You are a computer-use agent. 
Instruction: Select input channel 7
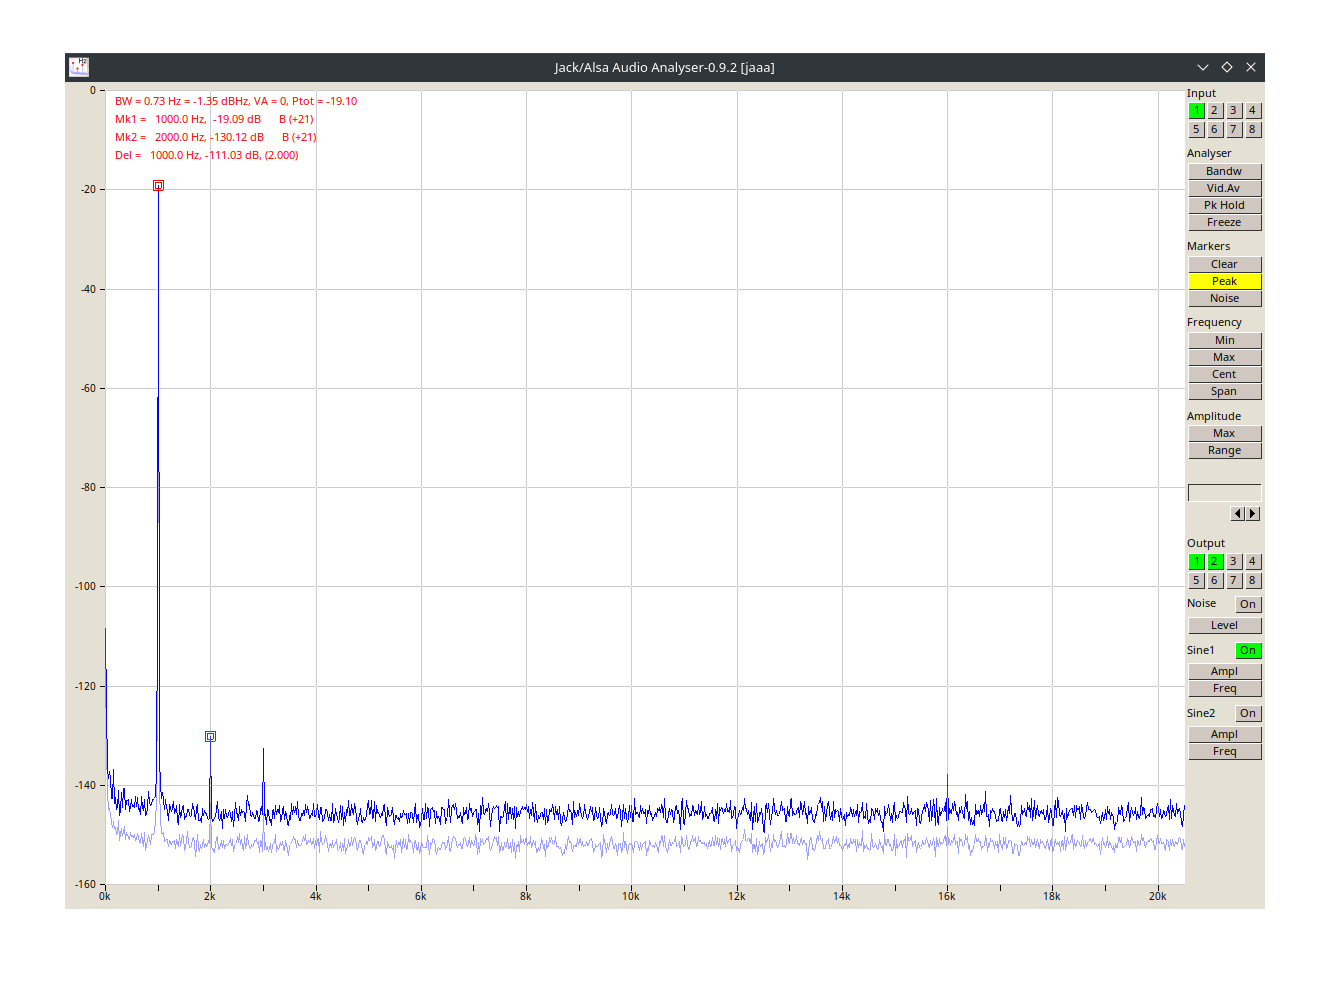click(x=1233, y=130)
